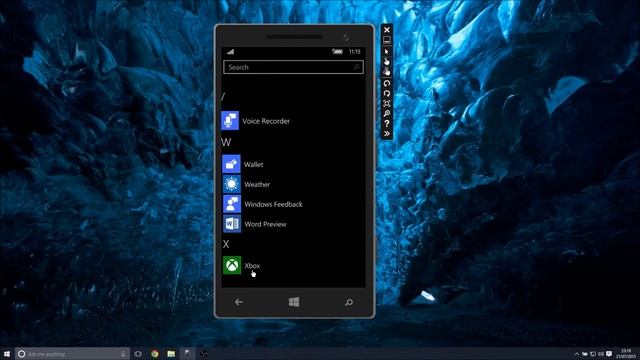The width and height of the screenshot is (640, 360).
Task: Open the Xbox app icon
Action: pos(232,265)
